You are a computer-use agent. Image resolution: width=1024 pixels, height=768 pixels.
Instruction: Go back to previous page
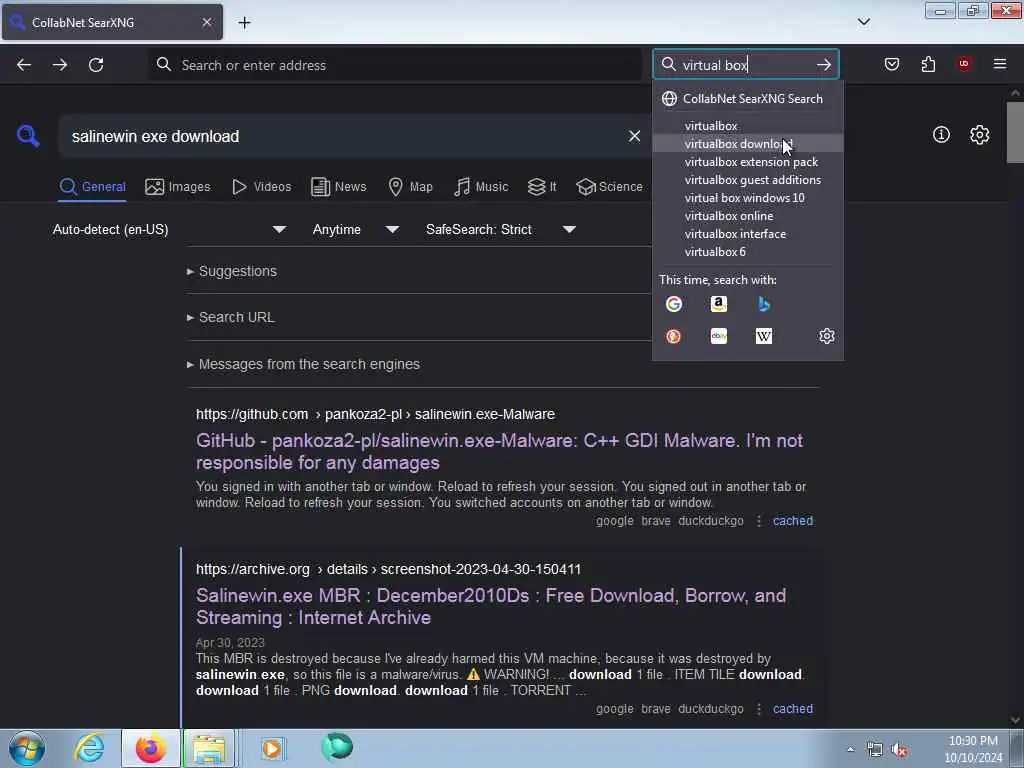tap(24, 65)
